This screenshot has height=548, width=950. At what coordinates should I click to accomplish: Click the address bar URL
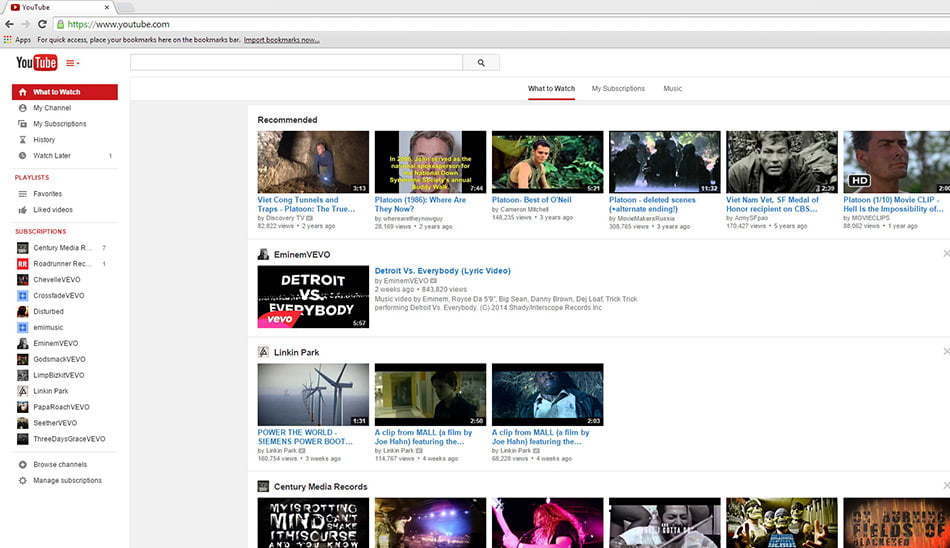pyautogui.click(x=118, y=24)
